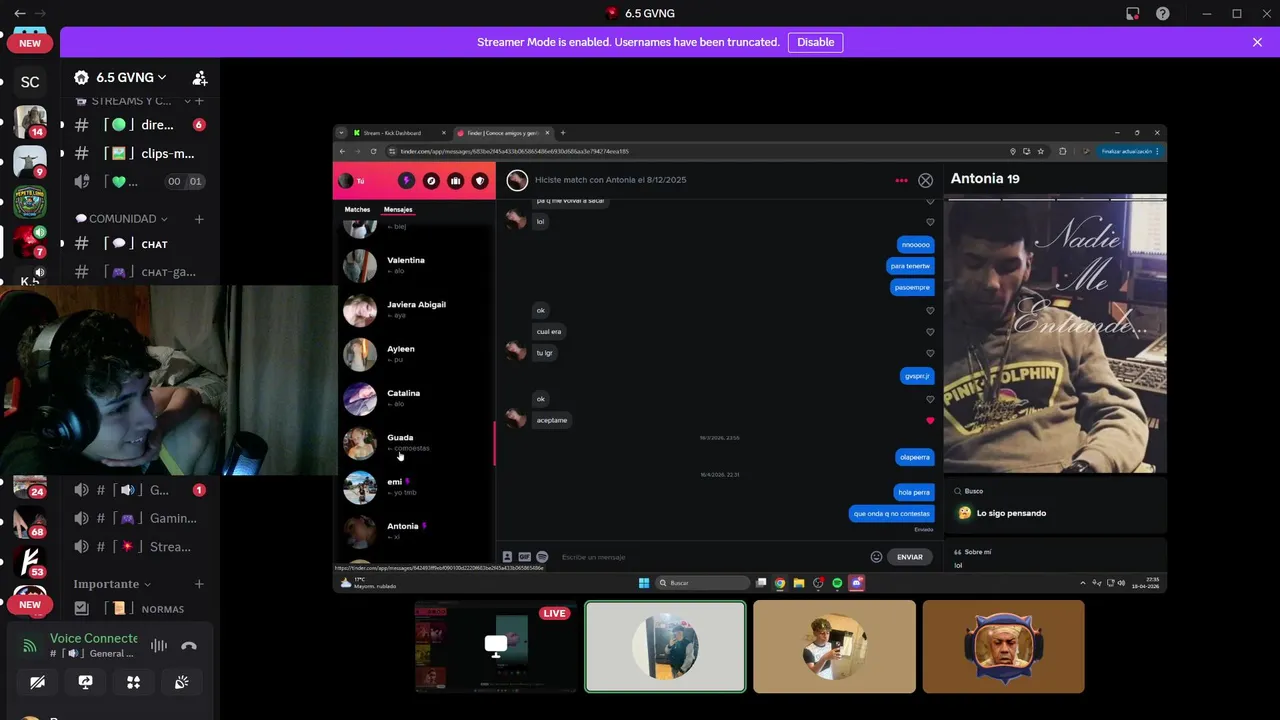The width and height of the screenshot is (1280, 720).
Task: Open the CHAT text channel
Action: (140, 244)
